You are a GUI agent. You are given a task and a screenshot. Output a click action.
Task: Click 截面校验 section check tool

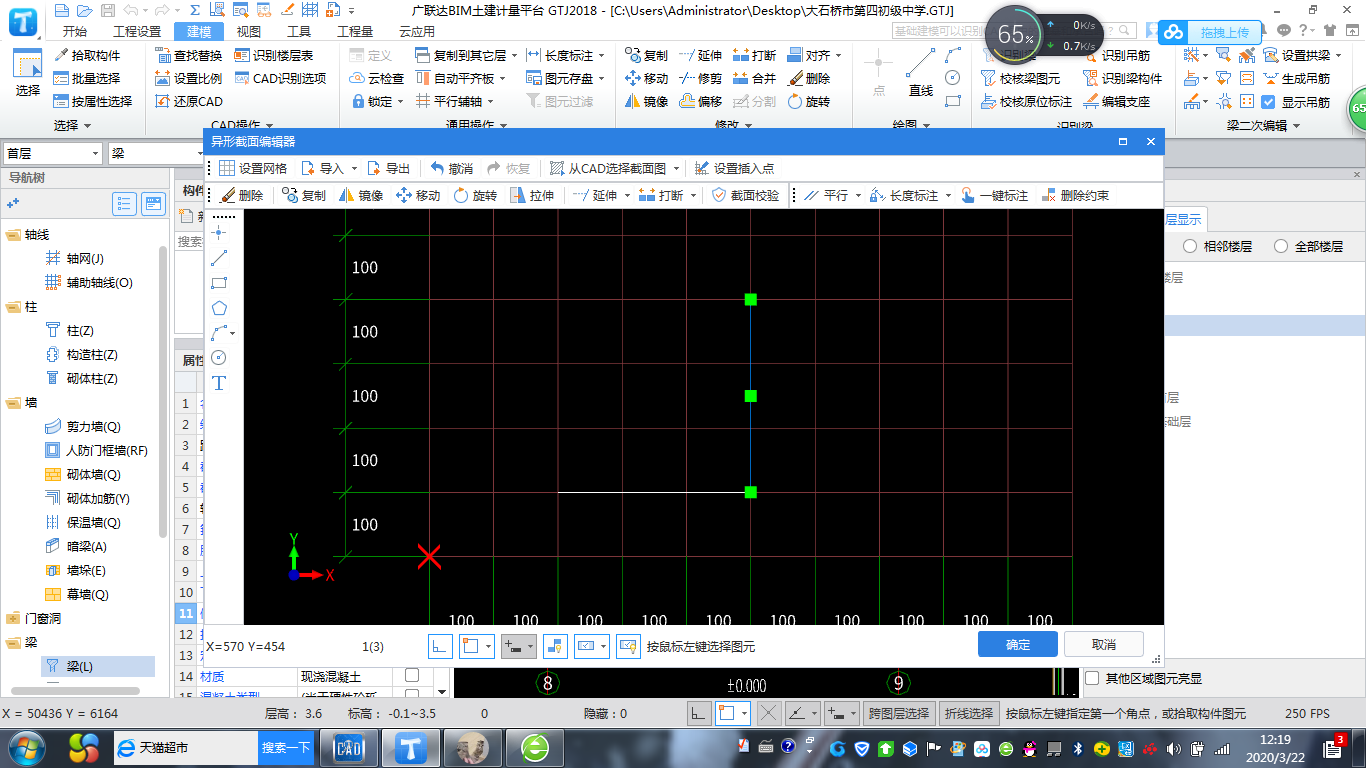[745, 195]
